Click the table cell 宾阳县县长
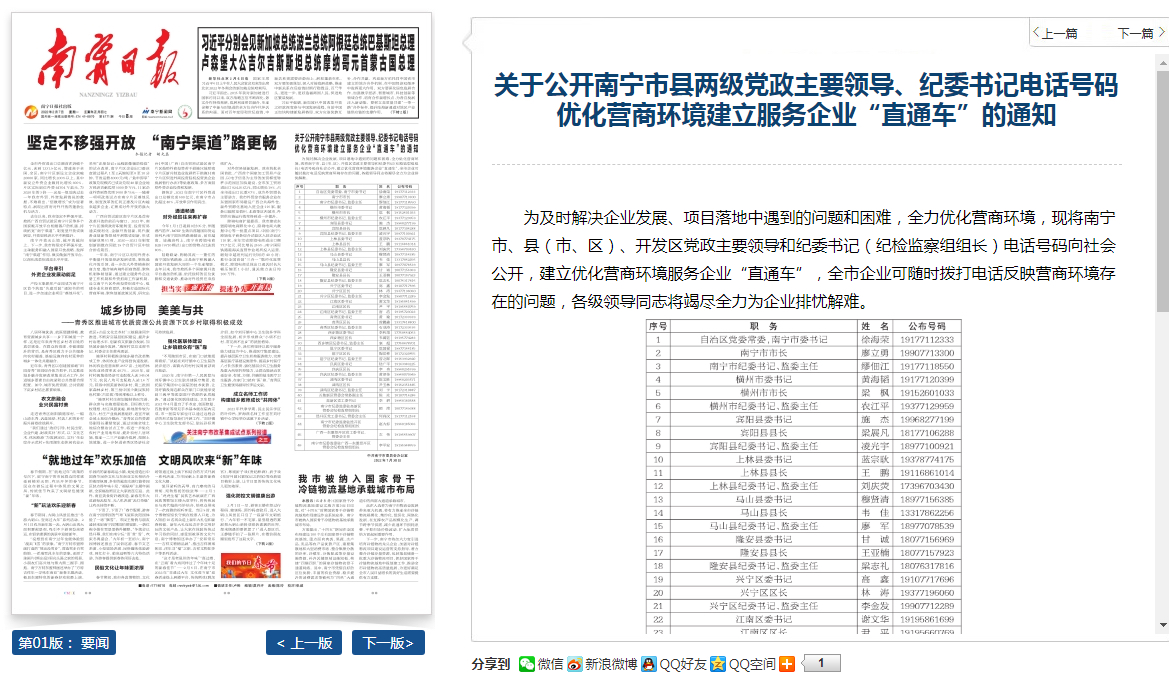The width and height of the screenshot is (1169, 684). click(763, 433)
